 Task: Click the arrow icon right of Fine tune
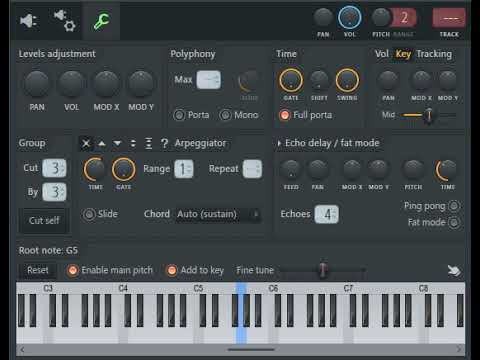[x=454, y=270]
